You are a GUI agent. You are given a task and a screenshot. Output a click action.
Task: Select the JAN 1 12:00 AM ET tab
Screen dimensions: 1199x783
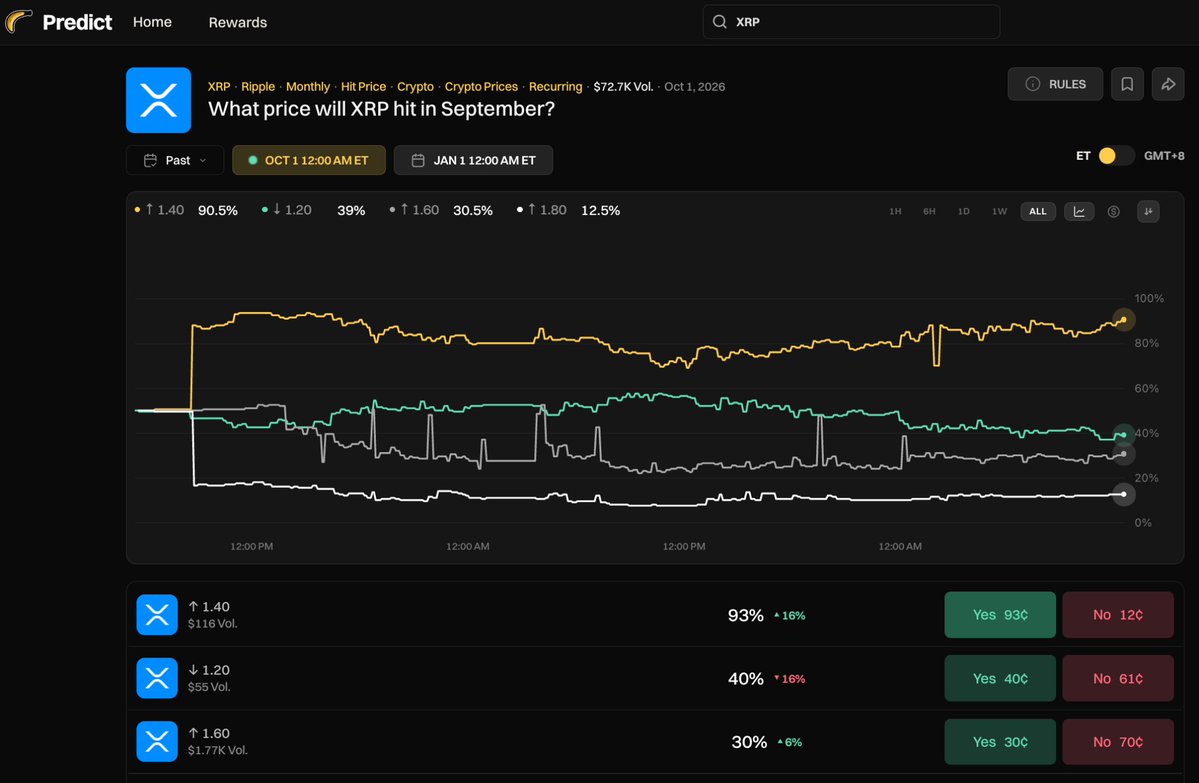click(x=473, y=160)
